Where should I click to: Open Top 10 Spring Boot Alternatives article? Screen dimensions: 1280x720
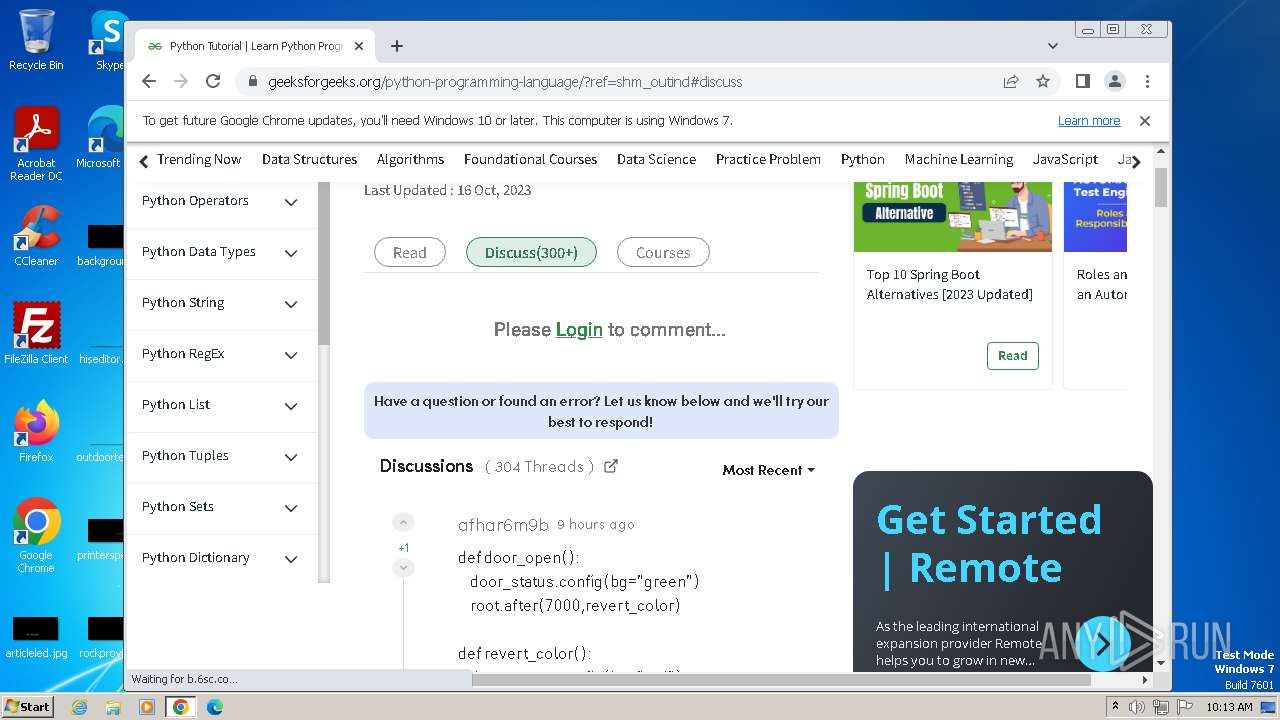pyautogui.click(x=950, y=285)
